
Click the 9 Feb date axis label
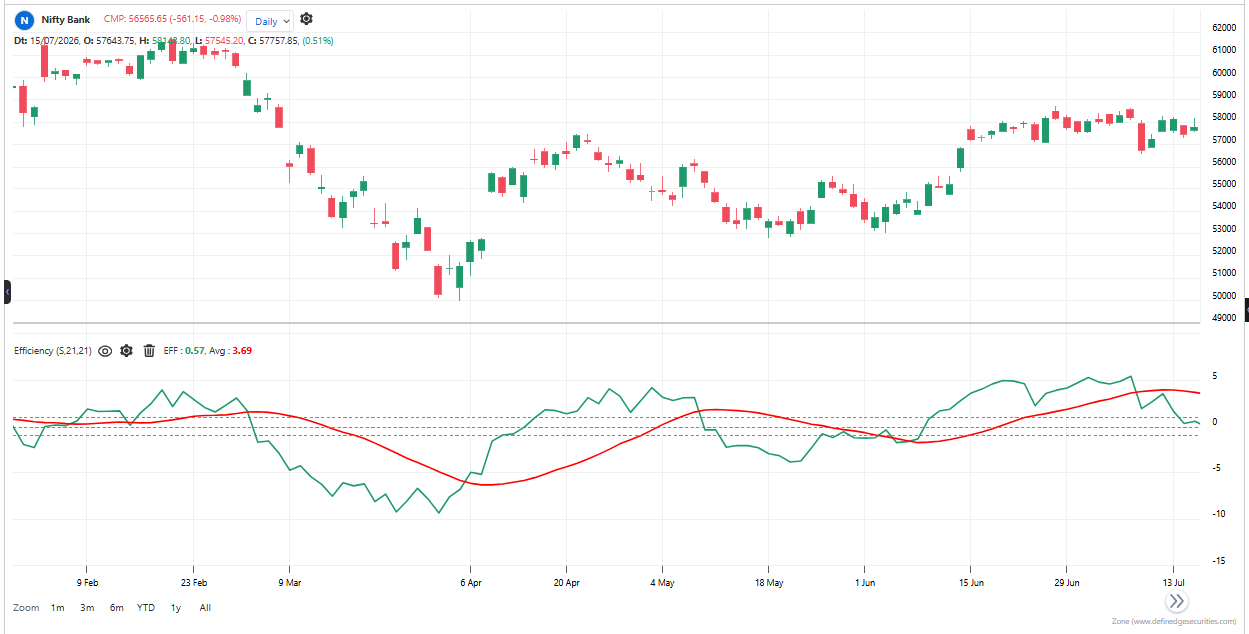click(x=86, y=582)
